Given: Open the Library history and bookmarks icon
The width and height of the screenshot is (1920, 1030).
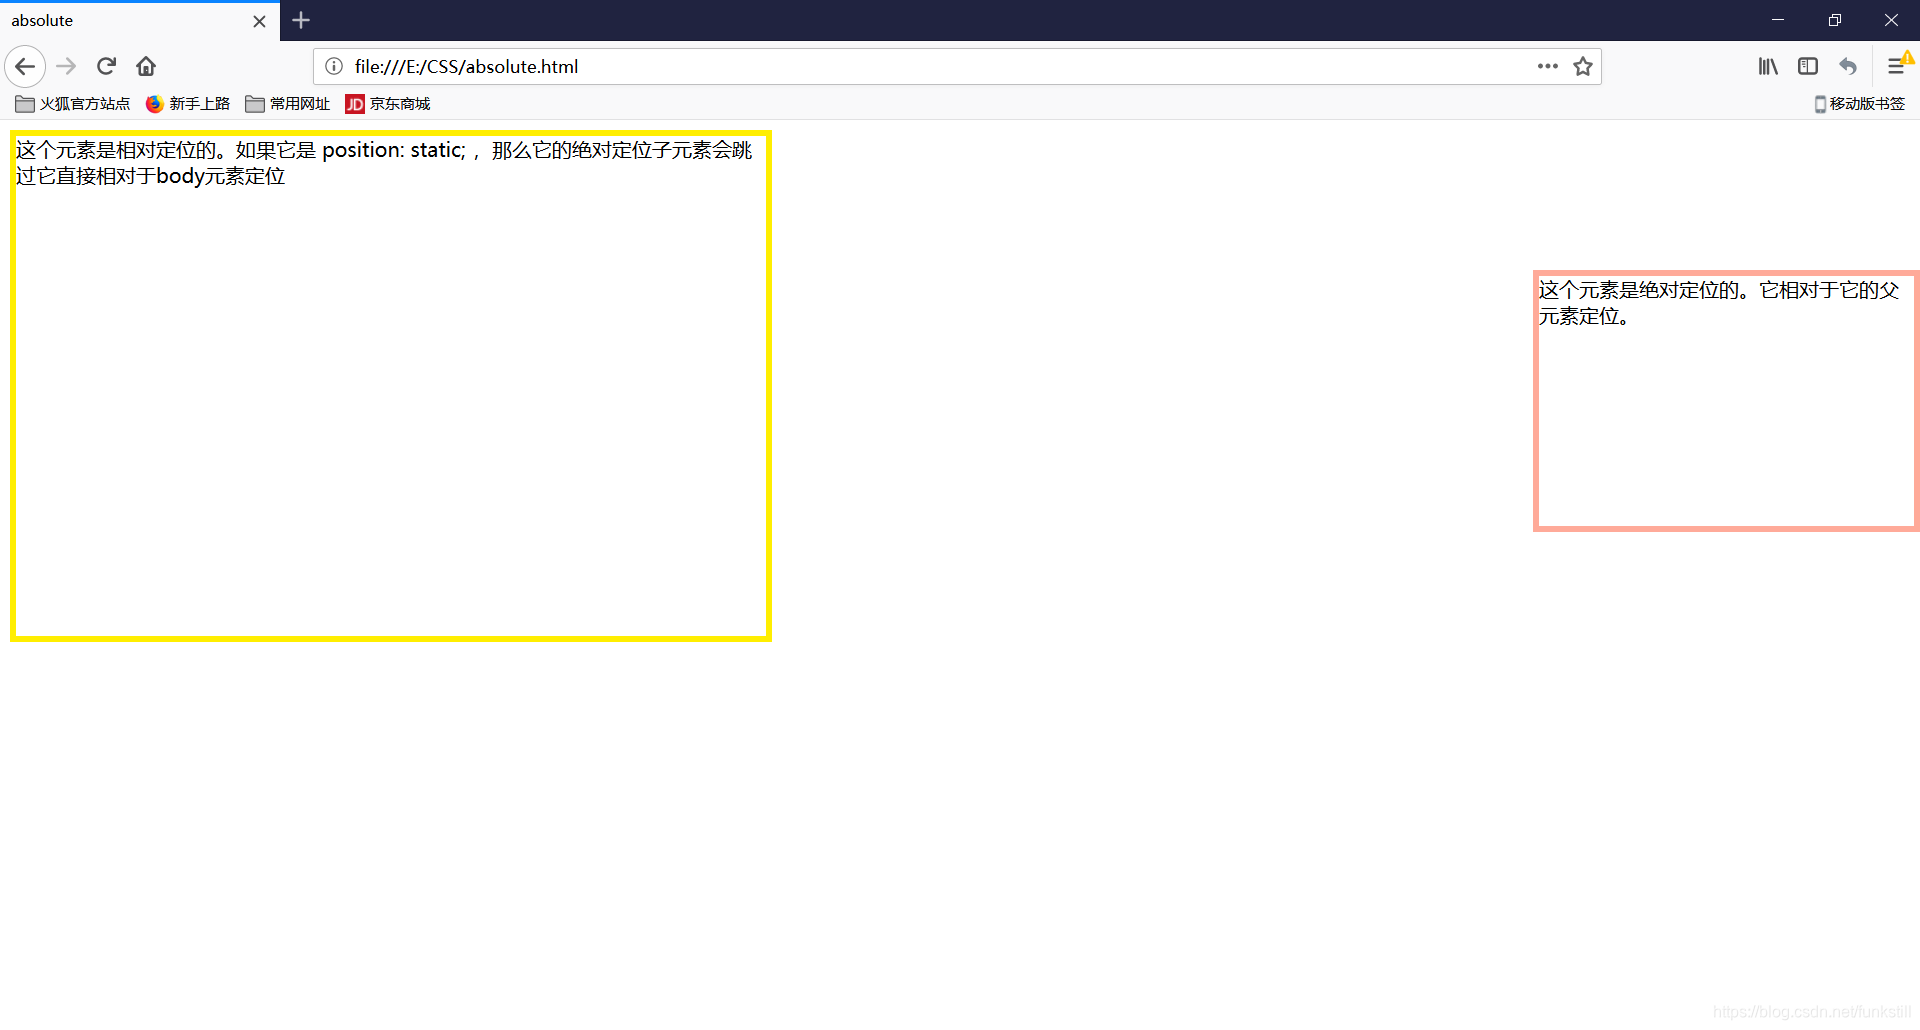Looking at the screenshot, I should [x=1768, y=67].
